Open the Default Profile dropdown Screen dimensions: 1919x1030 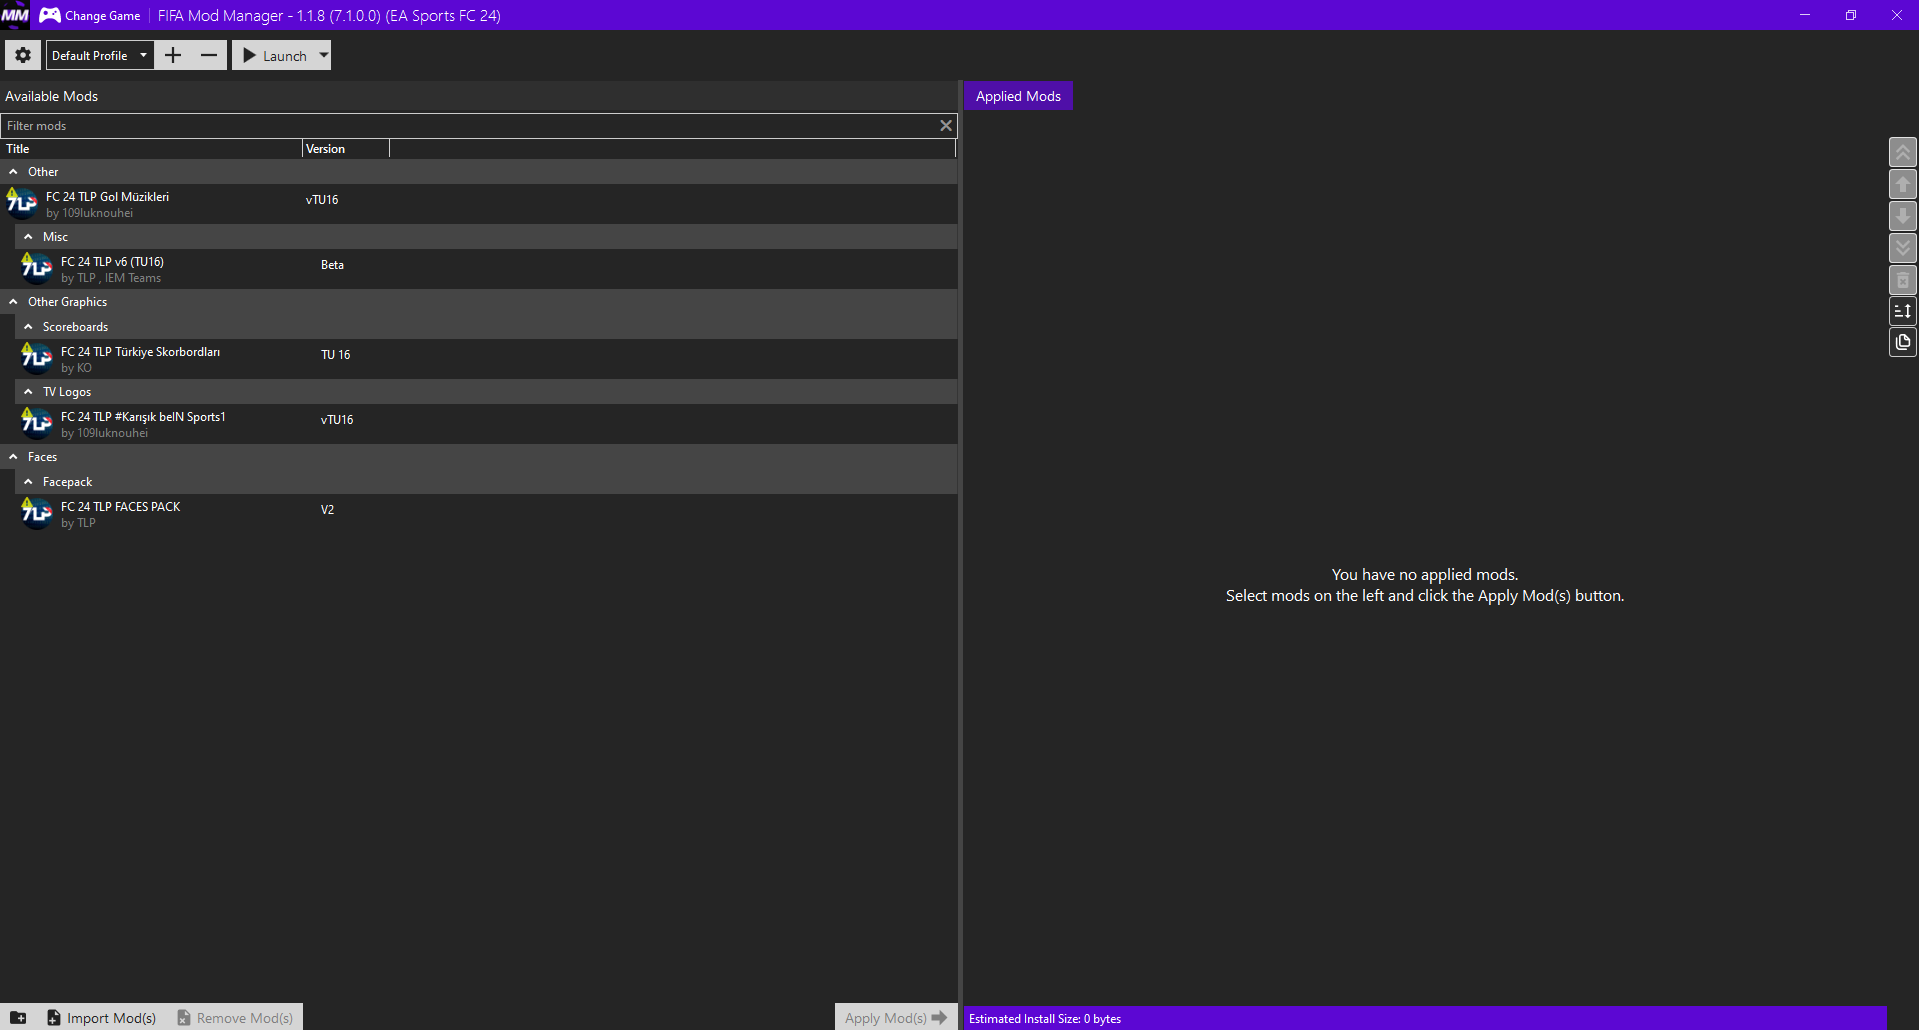pos(100,55)
